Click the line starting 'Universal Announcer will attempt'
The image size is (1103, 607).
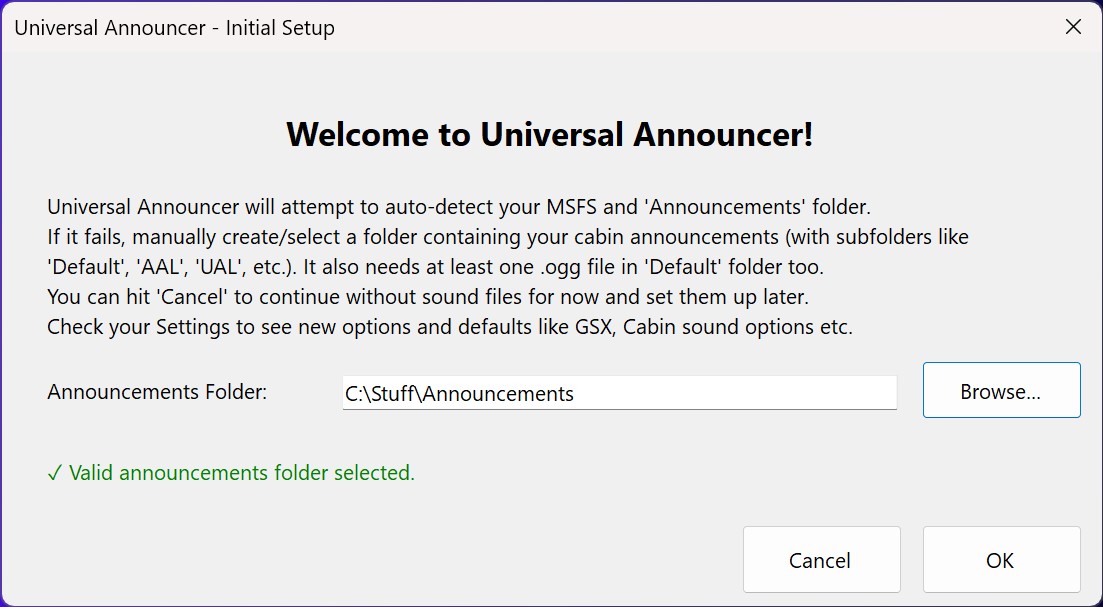point(459,207)
